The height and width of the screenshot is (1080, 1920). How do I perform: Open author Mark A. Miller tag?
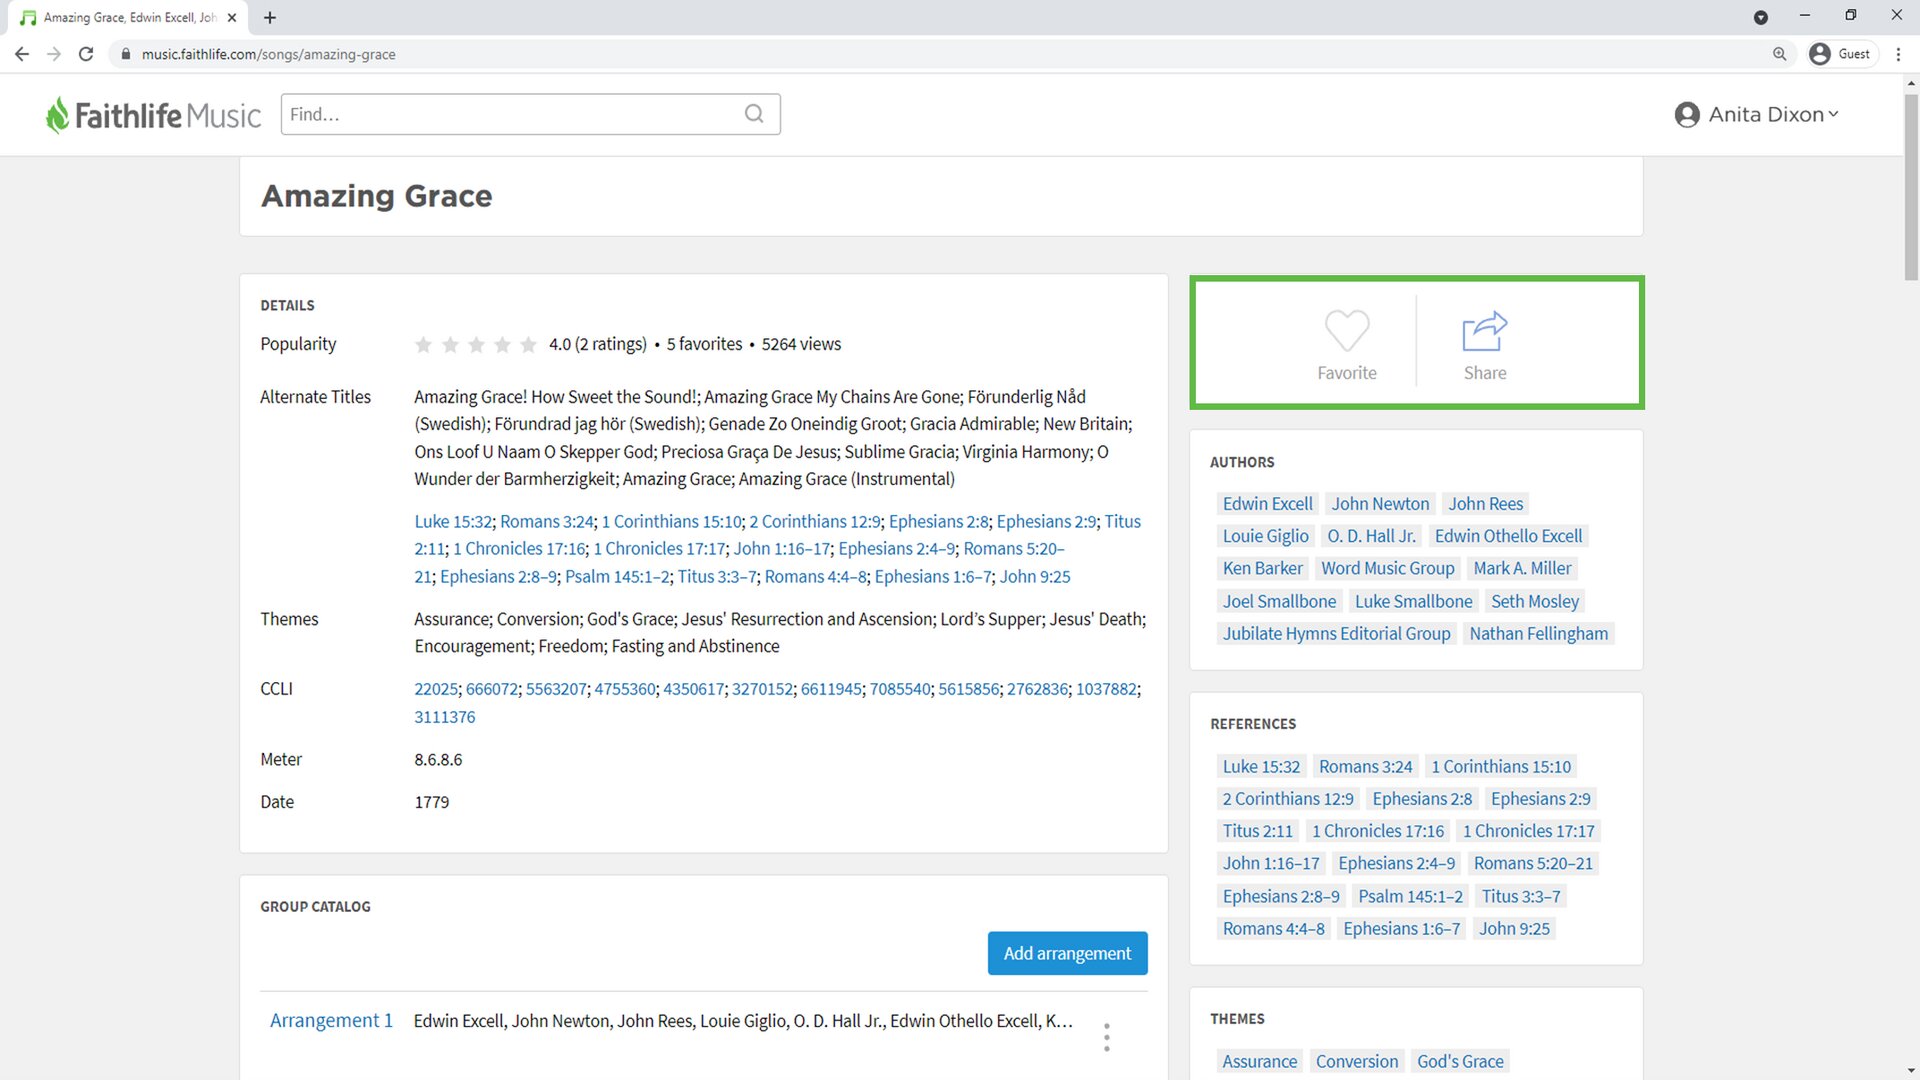[x=1522, y=568]
